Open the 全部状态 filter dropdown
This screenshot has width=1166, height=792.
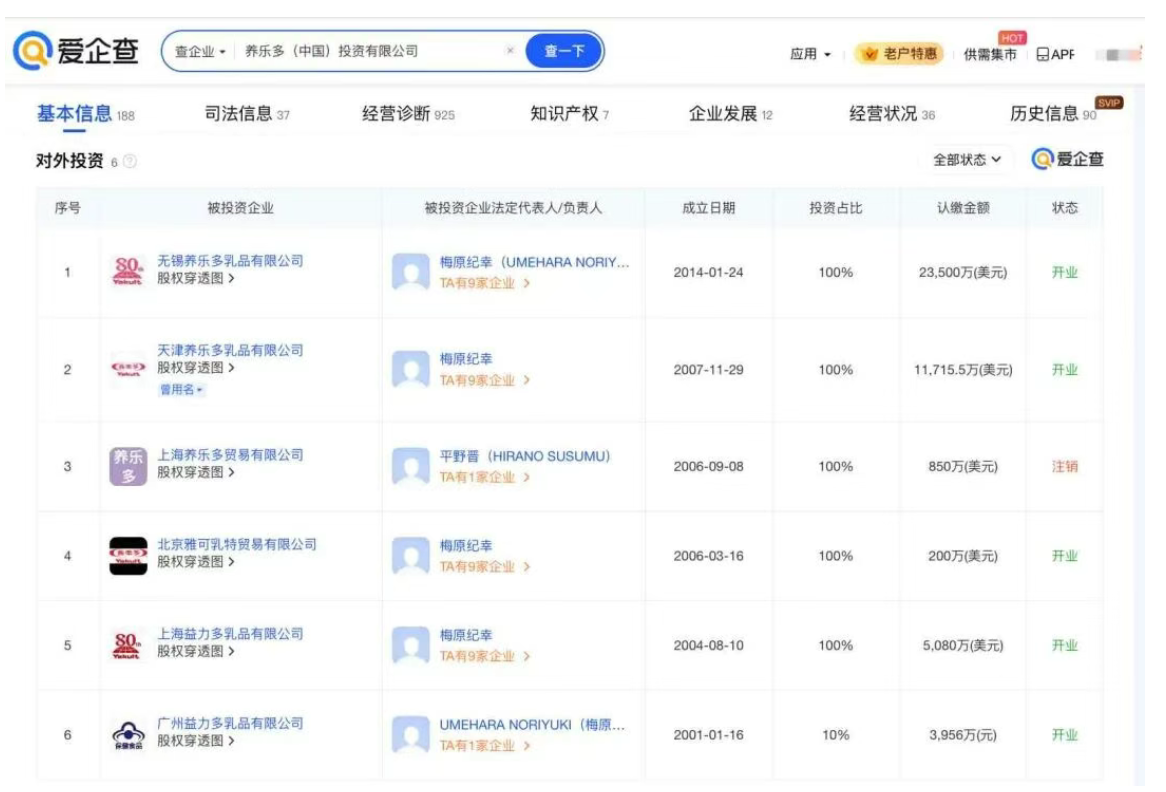coord(966,160)
